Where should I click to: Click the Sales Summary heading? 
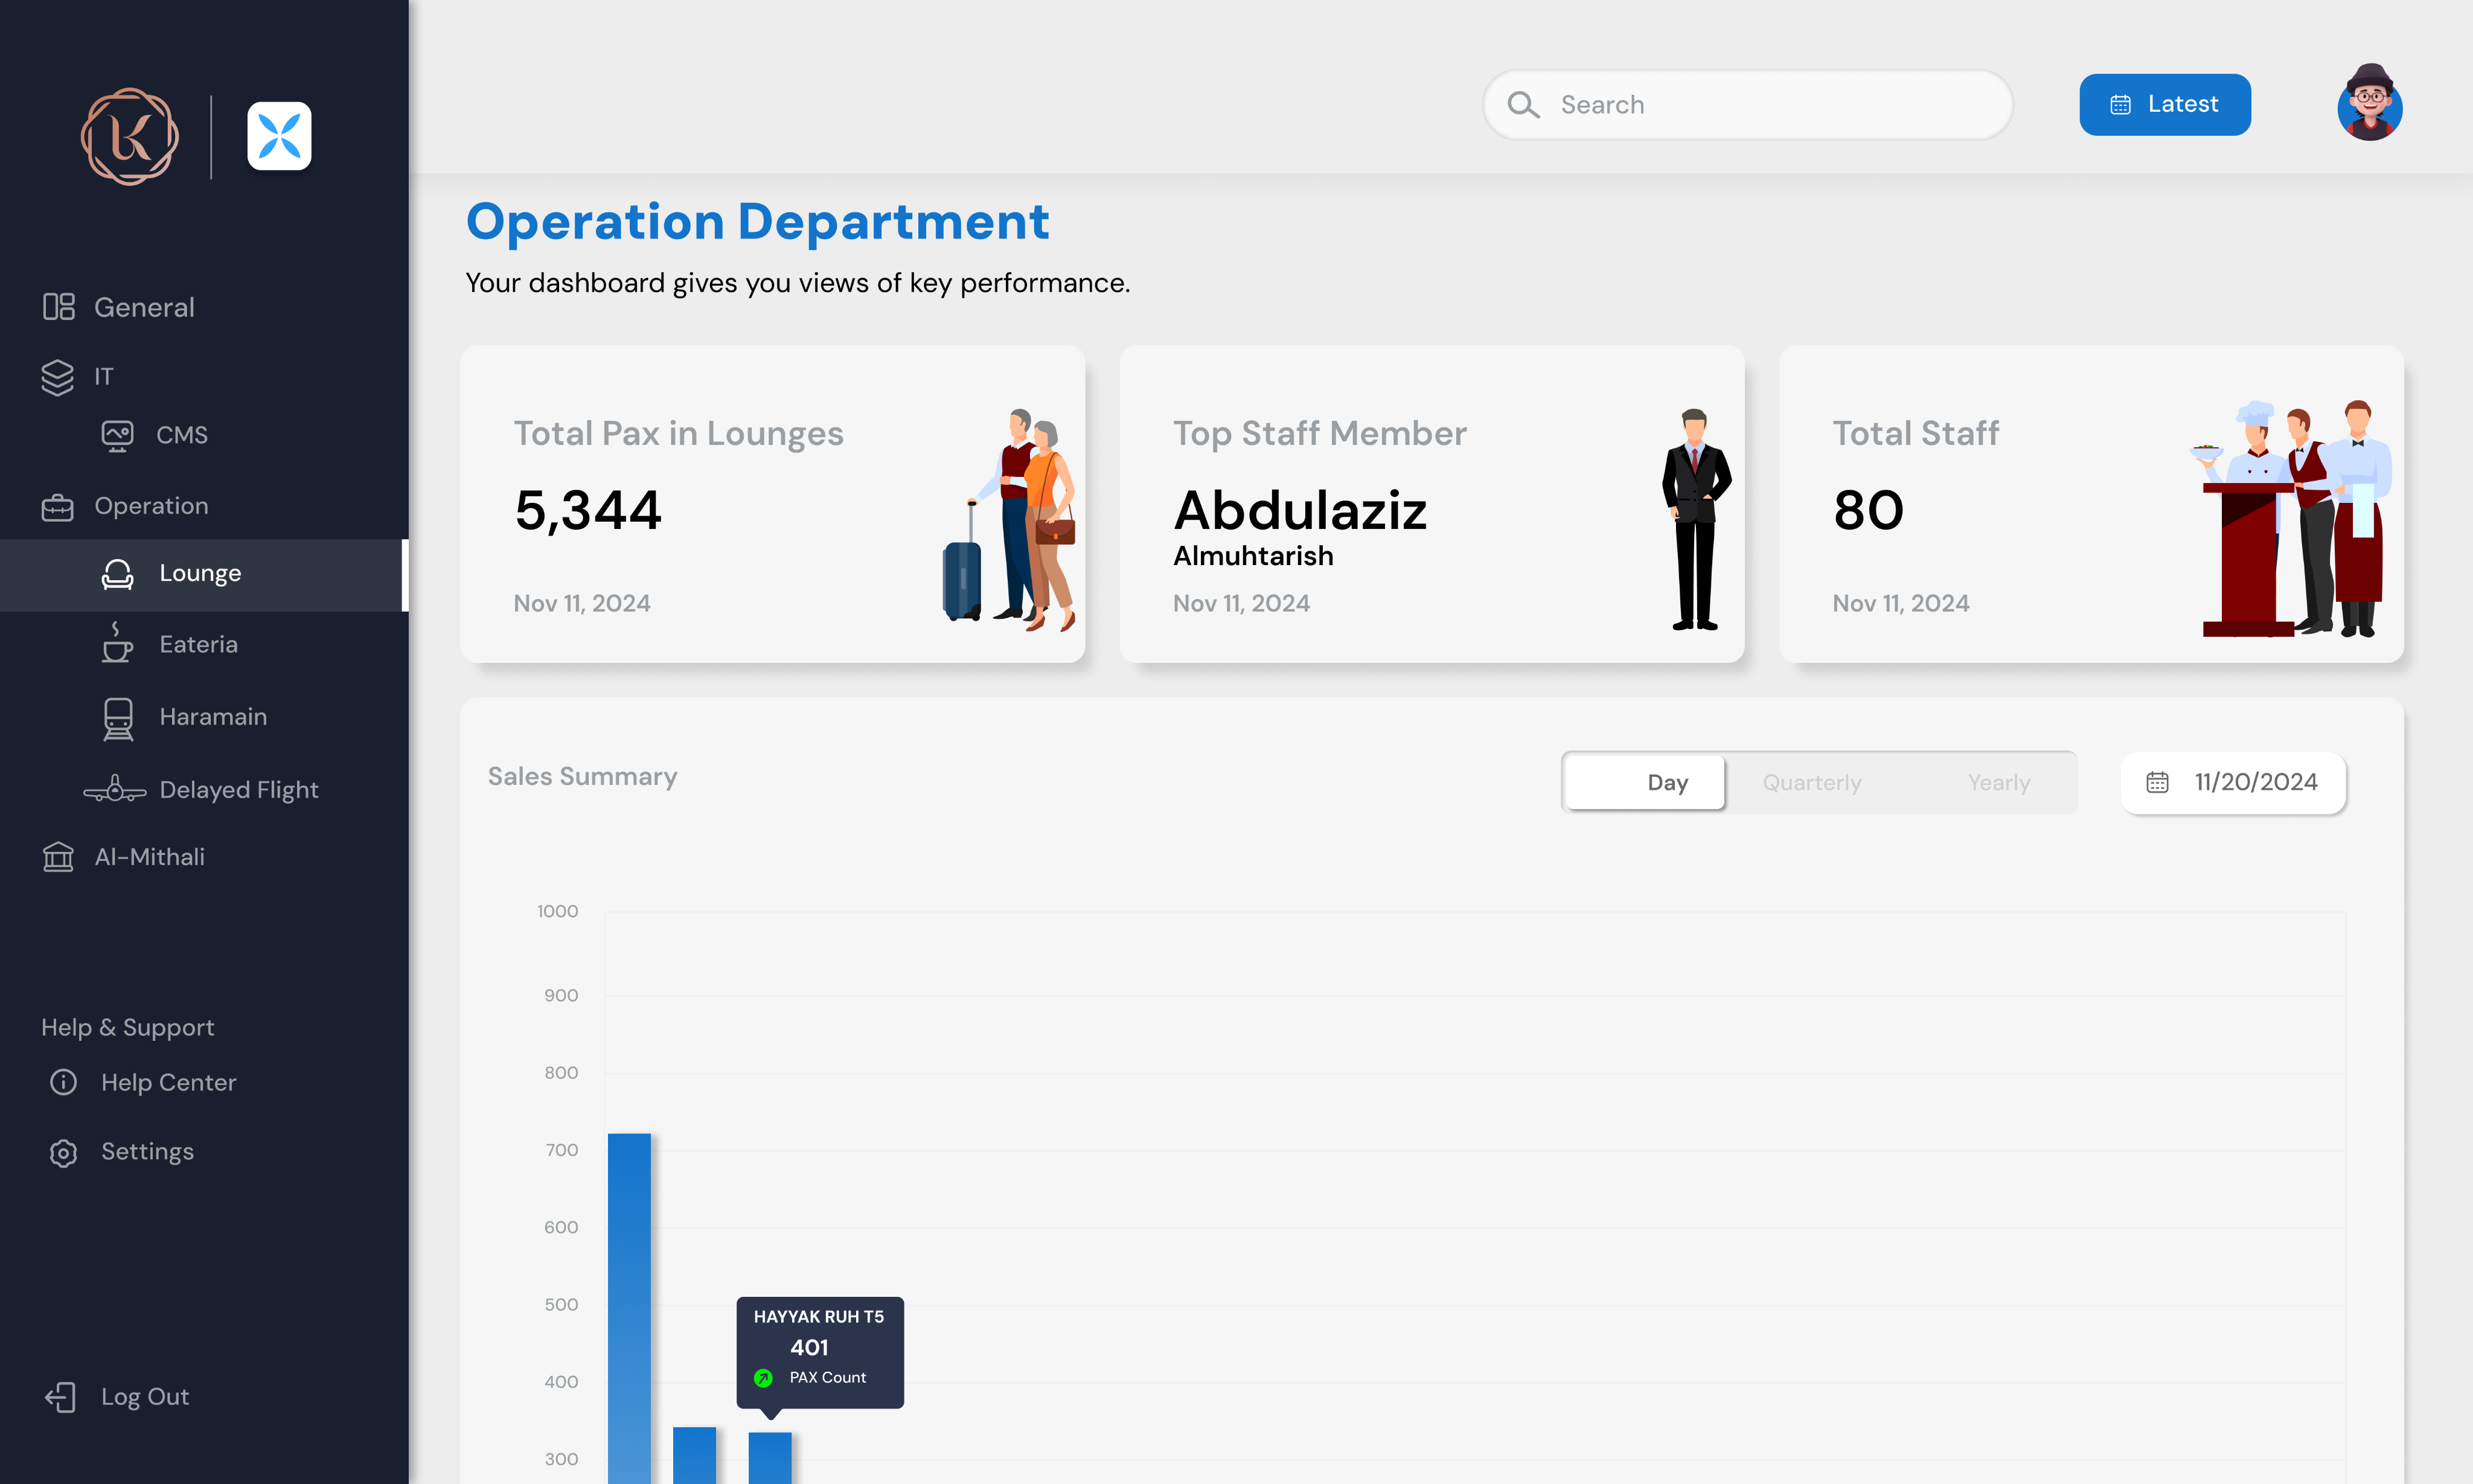pos(582,777)
